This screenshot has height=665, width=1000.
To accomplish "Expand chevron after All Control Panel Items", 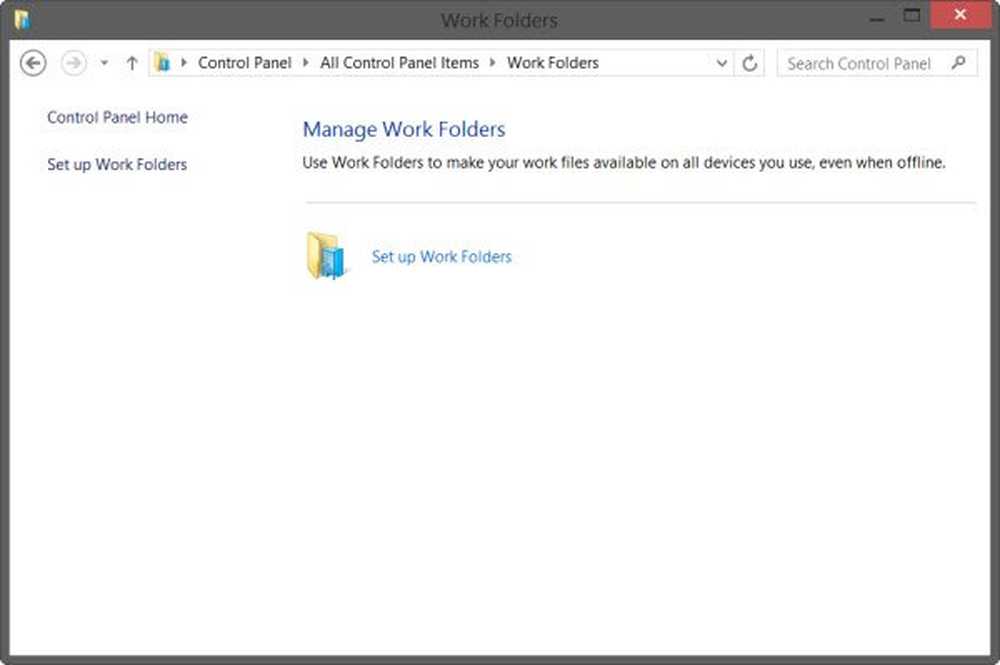I will [492, 62].
